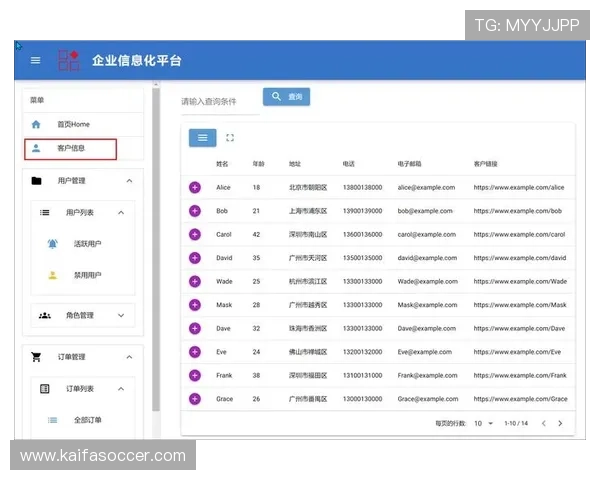600x480 pixels.
Task: Click the 姓名 column header
Action: click(222, 164)
